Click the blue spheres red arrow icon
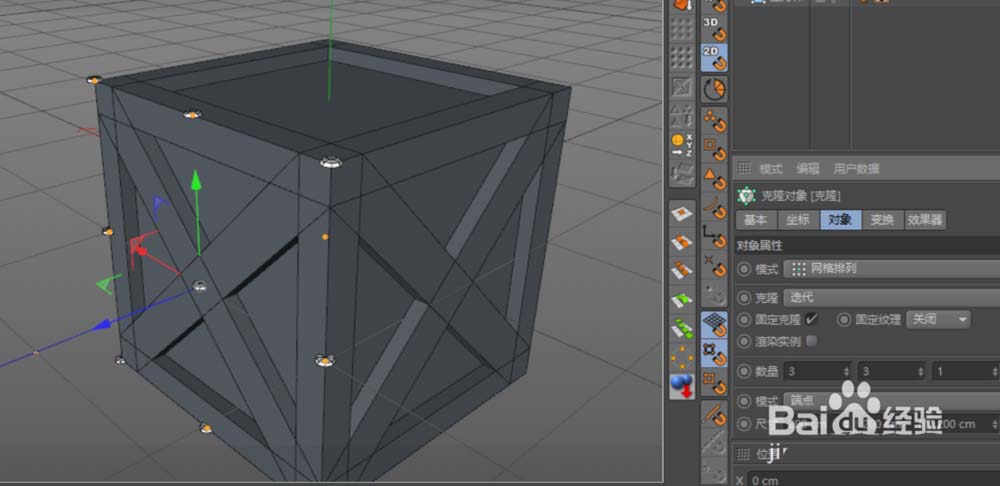This screenshot has width=1000, height=486. [682, 387]
